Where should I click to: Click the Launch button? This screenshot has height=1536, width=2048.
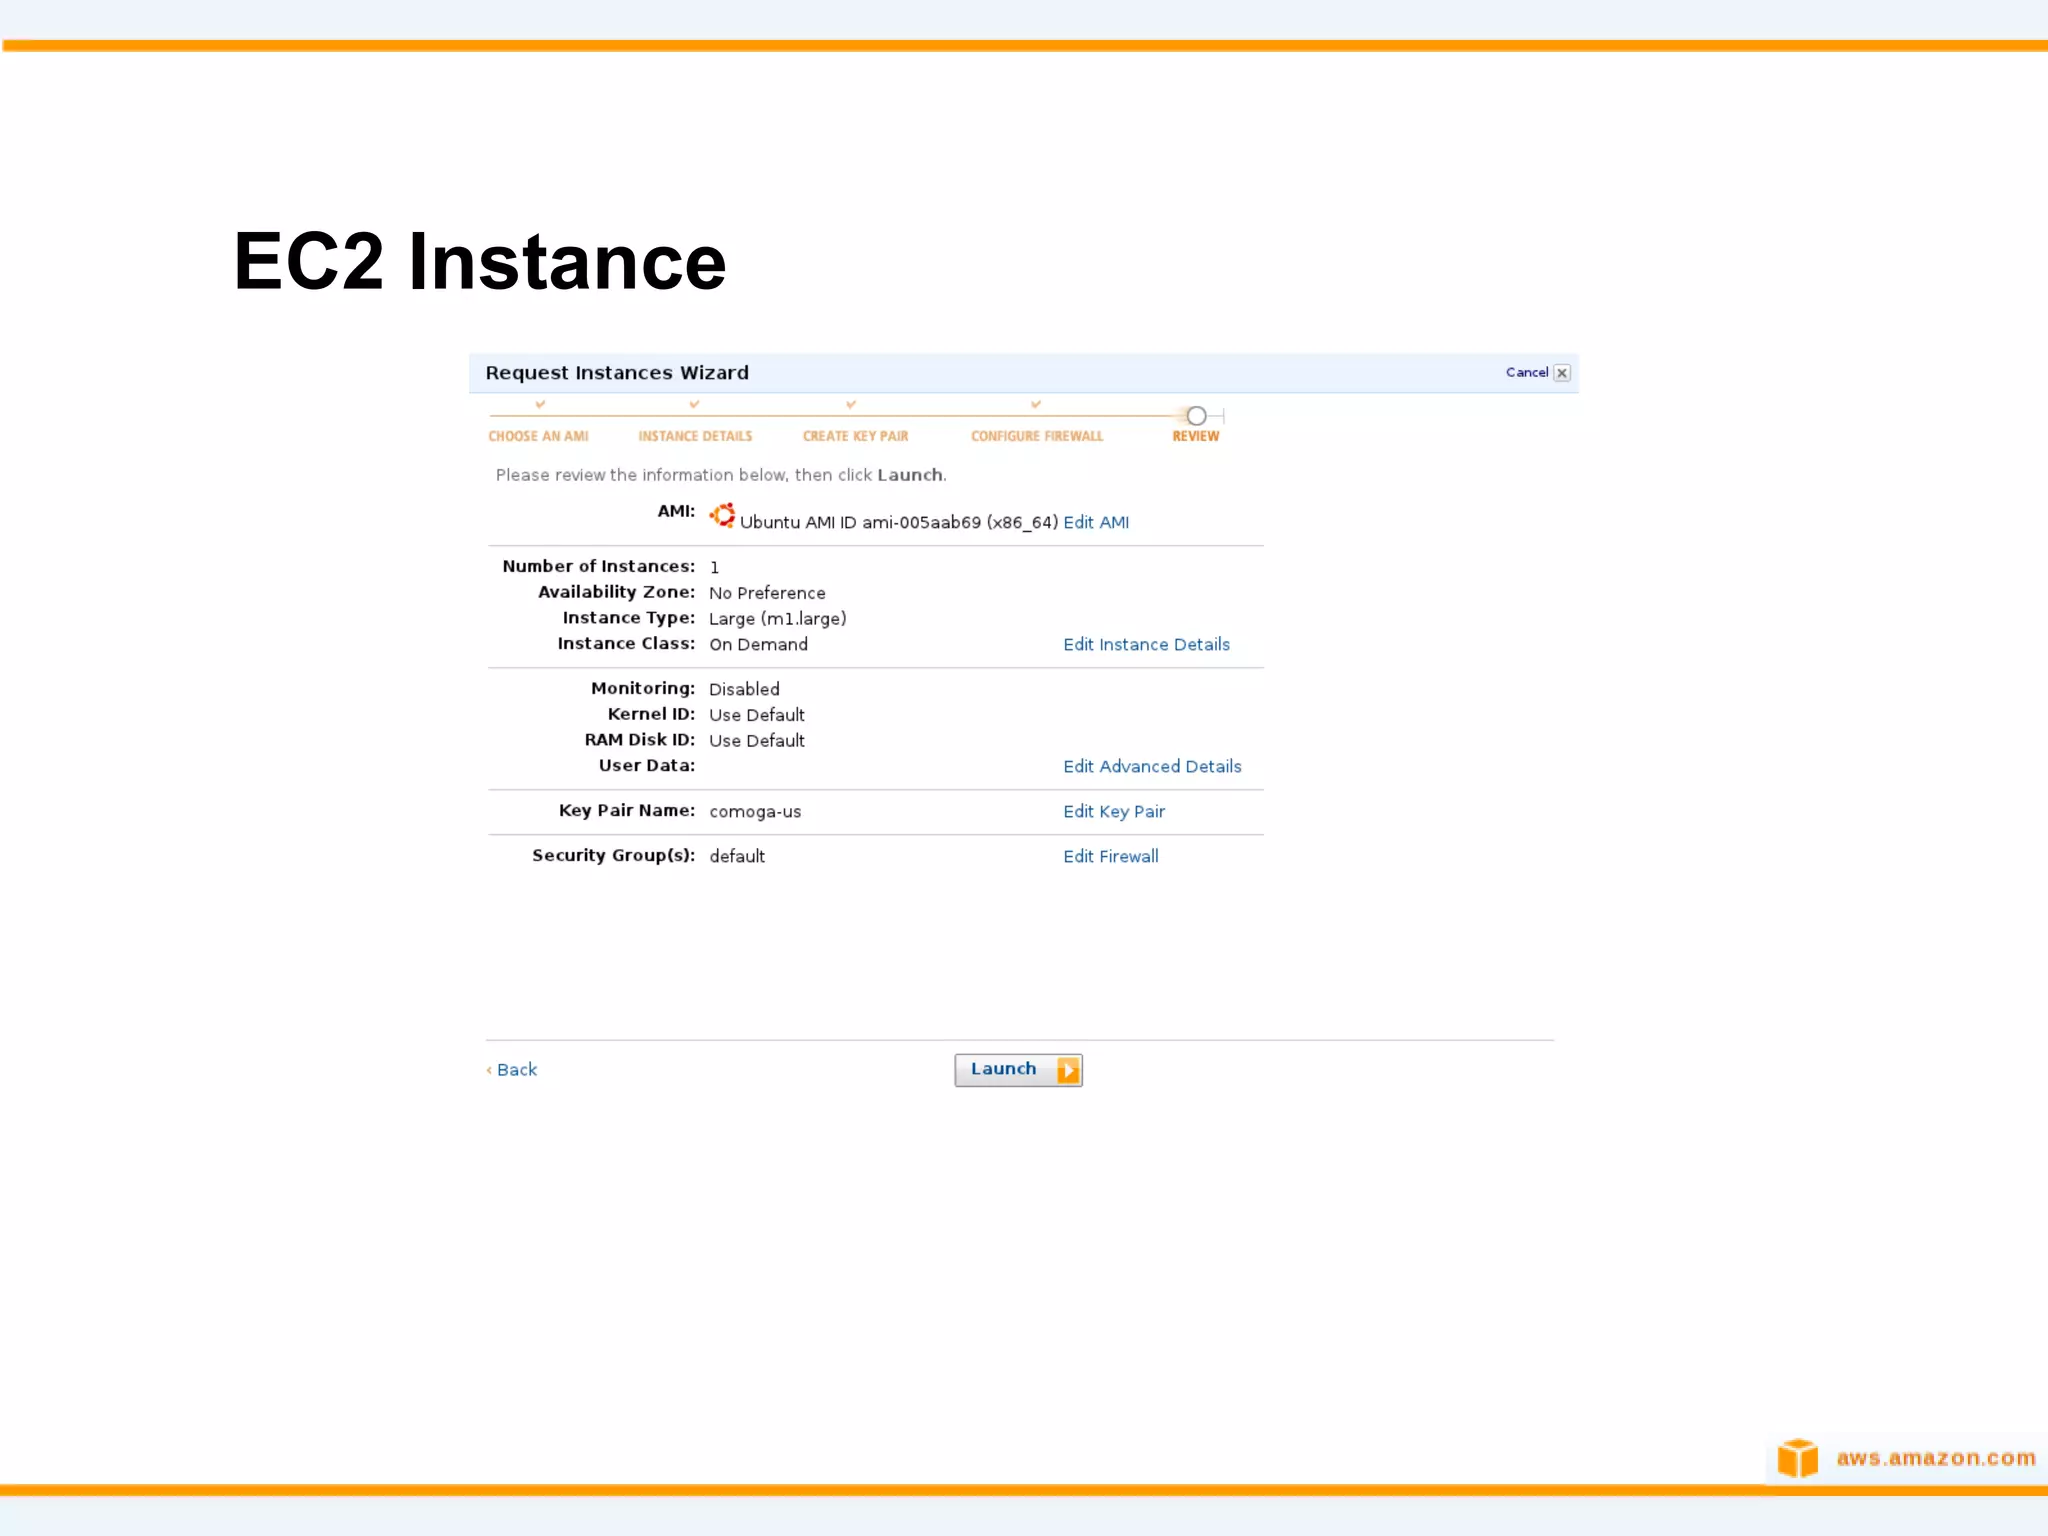click(1004, 1069)
